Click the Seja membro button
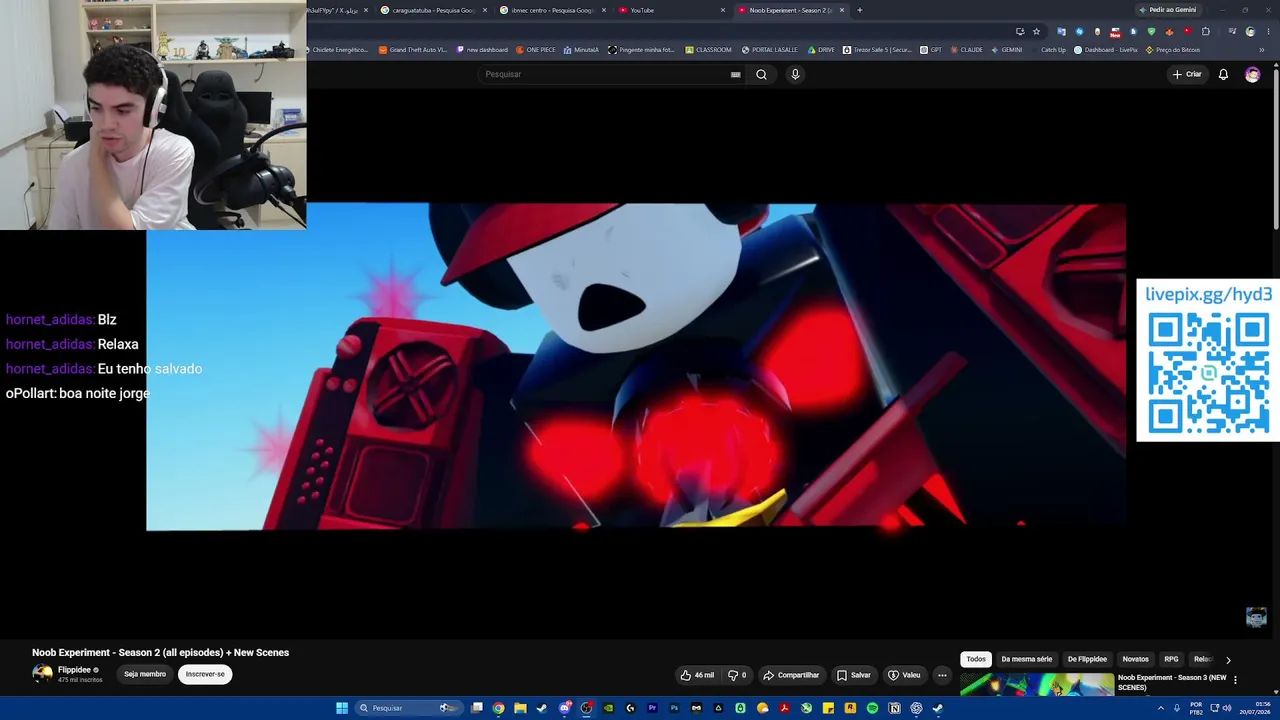Screen dimensions: 1280x720 tap(145, 674)
